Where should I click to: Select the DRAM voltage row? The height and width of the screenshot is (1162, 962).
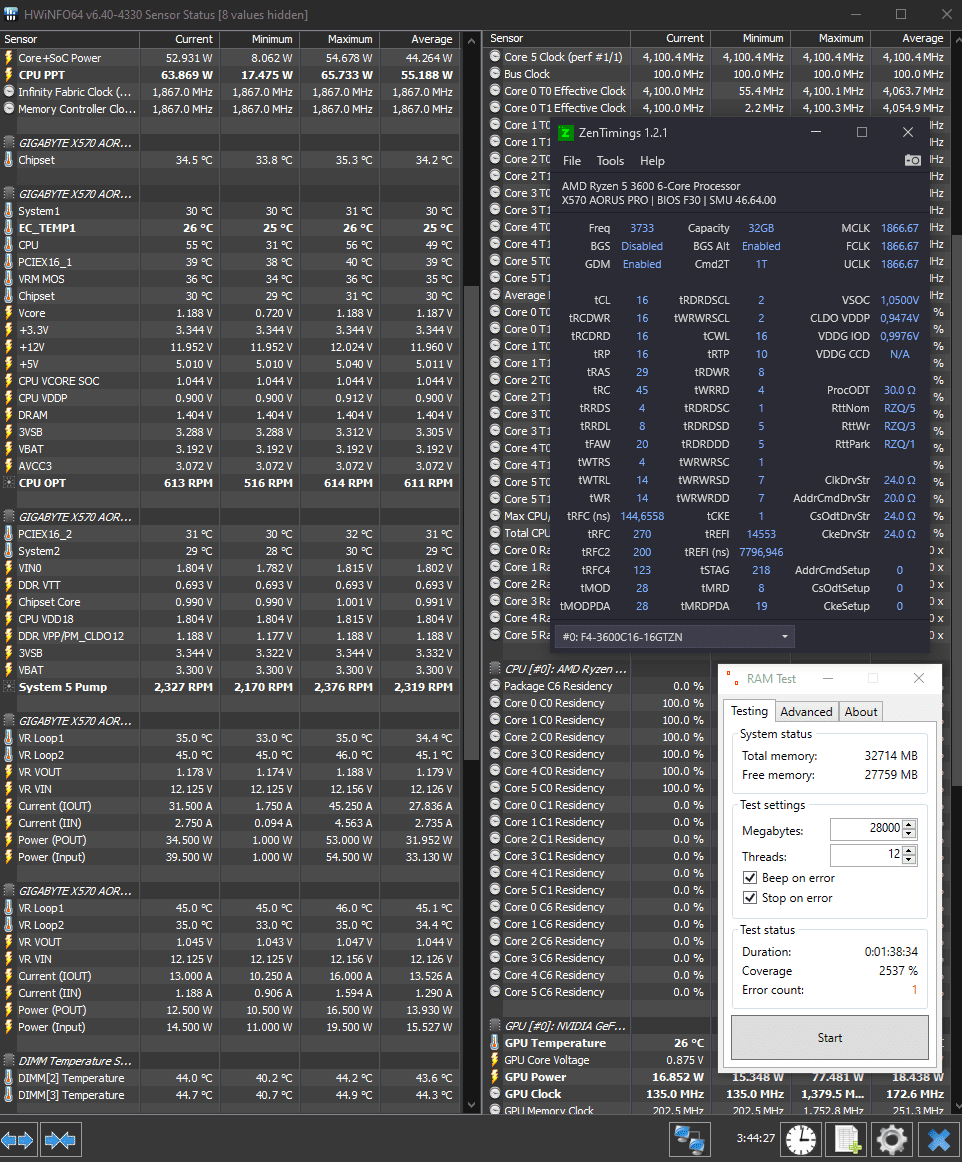[230, 415]
